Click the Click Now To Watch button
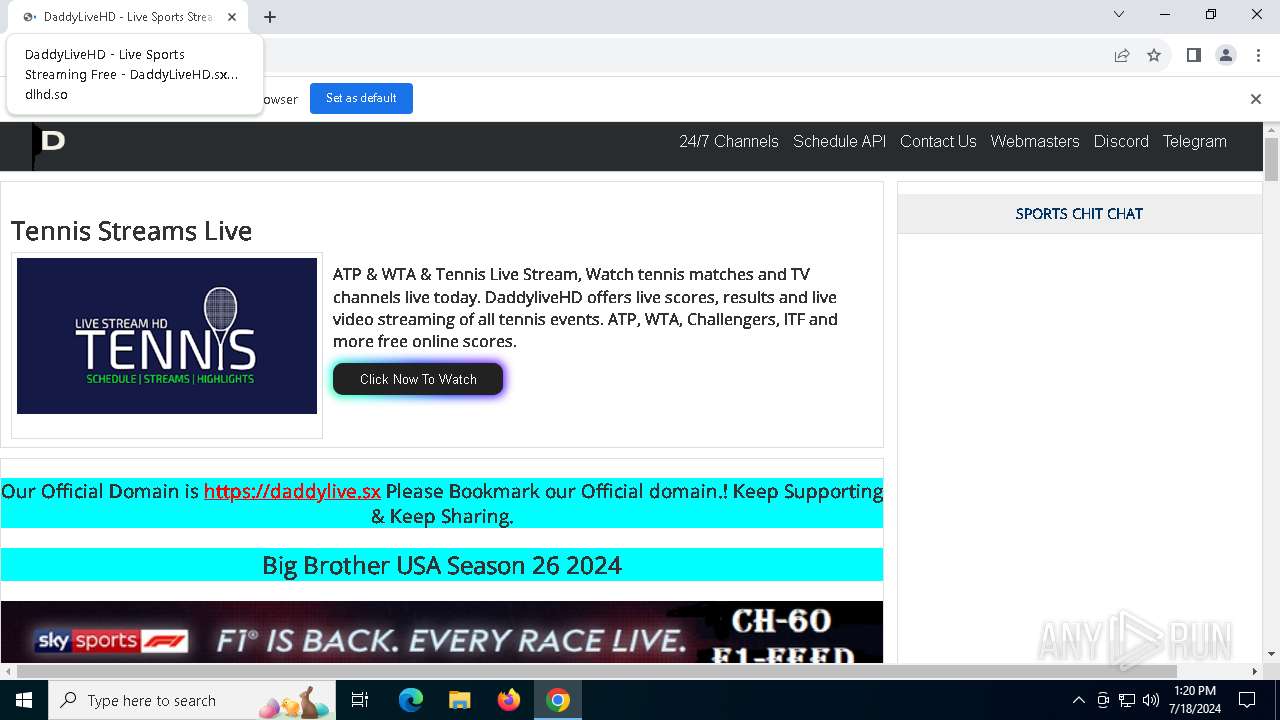Image resolution: width=1280 pixels, height=720 pixels. point(418,379)
